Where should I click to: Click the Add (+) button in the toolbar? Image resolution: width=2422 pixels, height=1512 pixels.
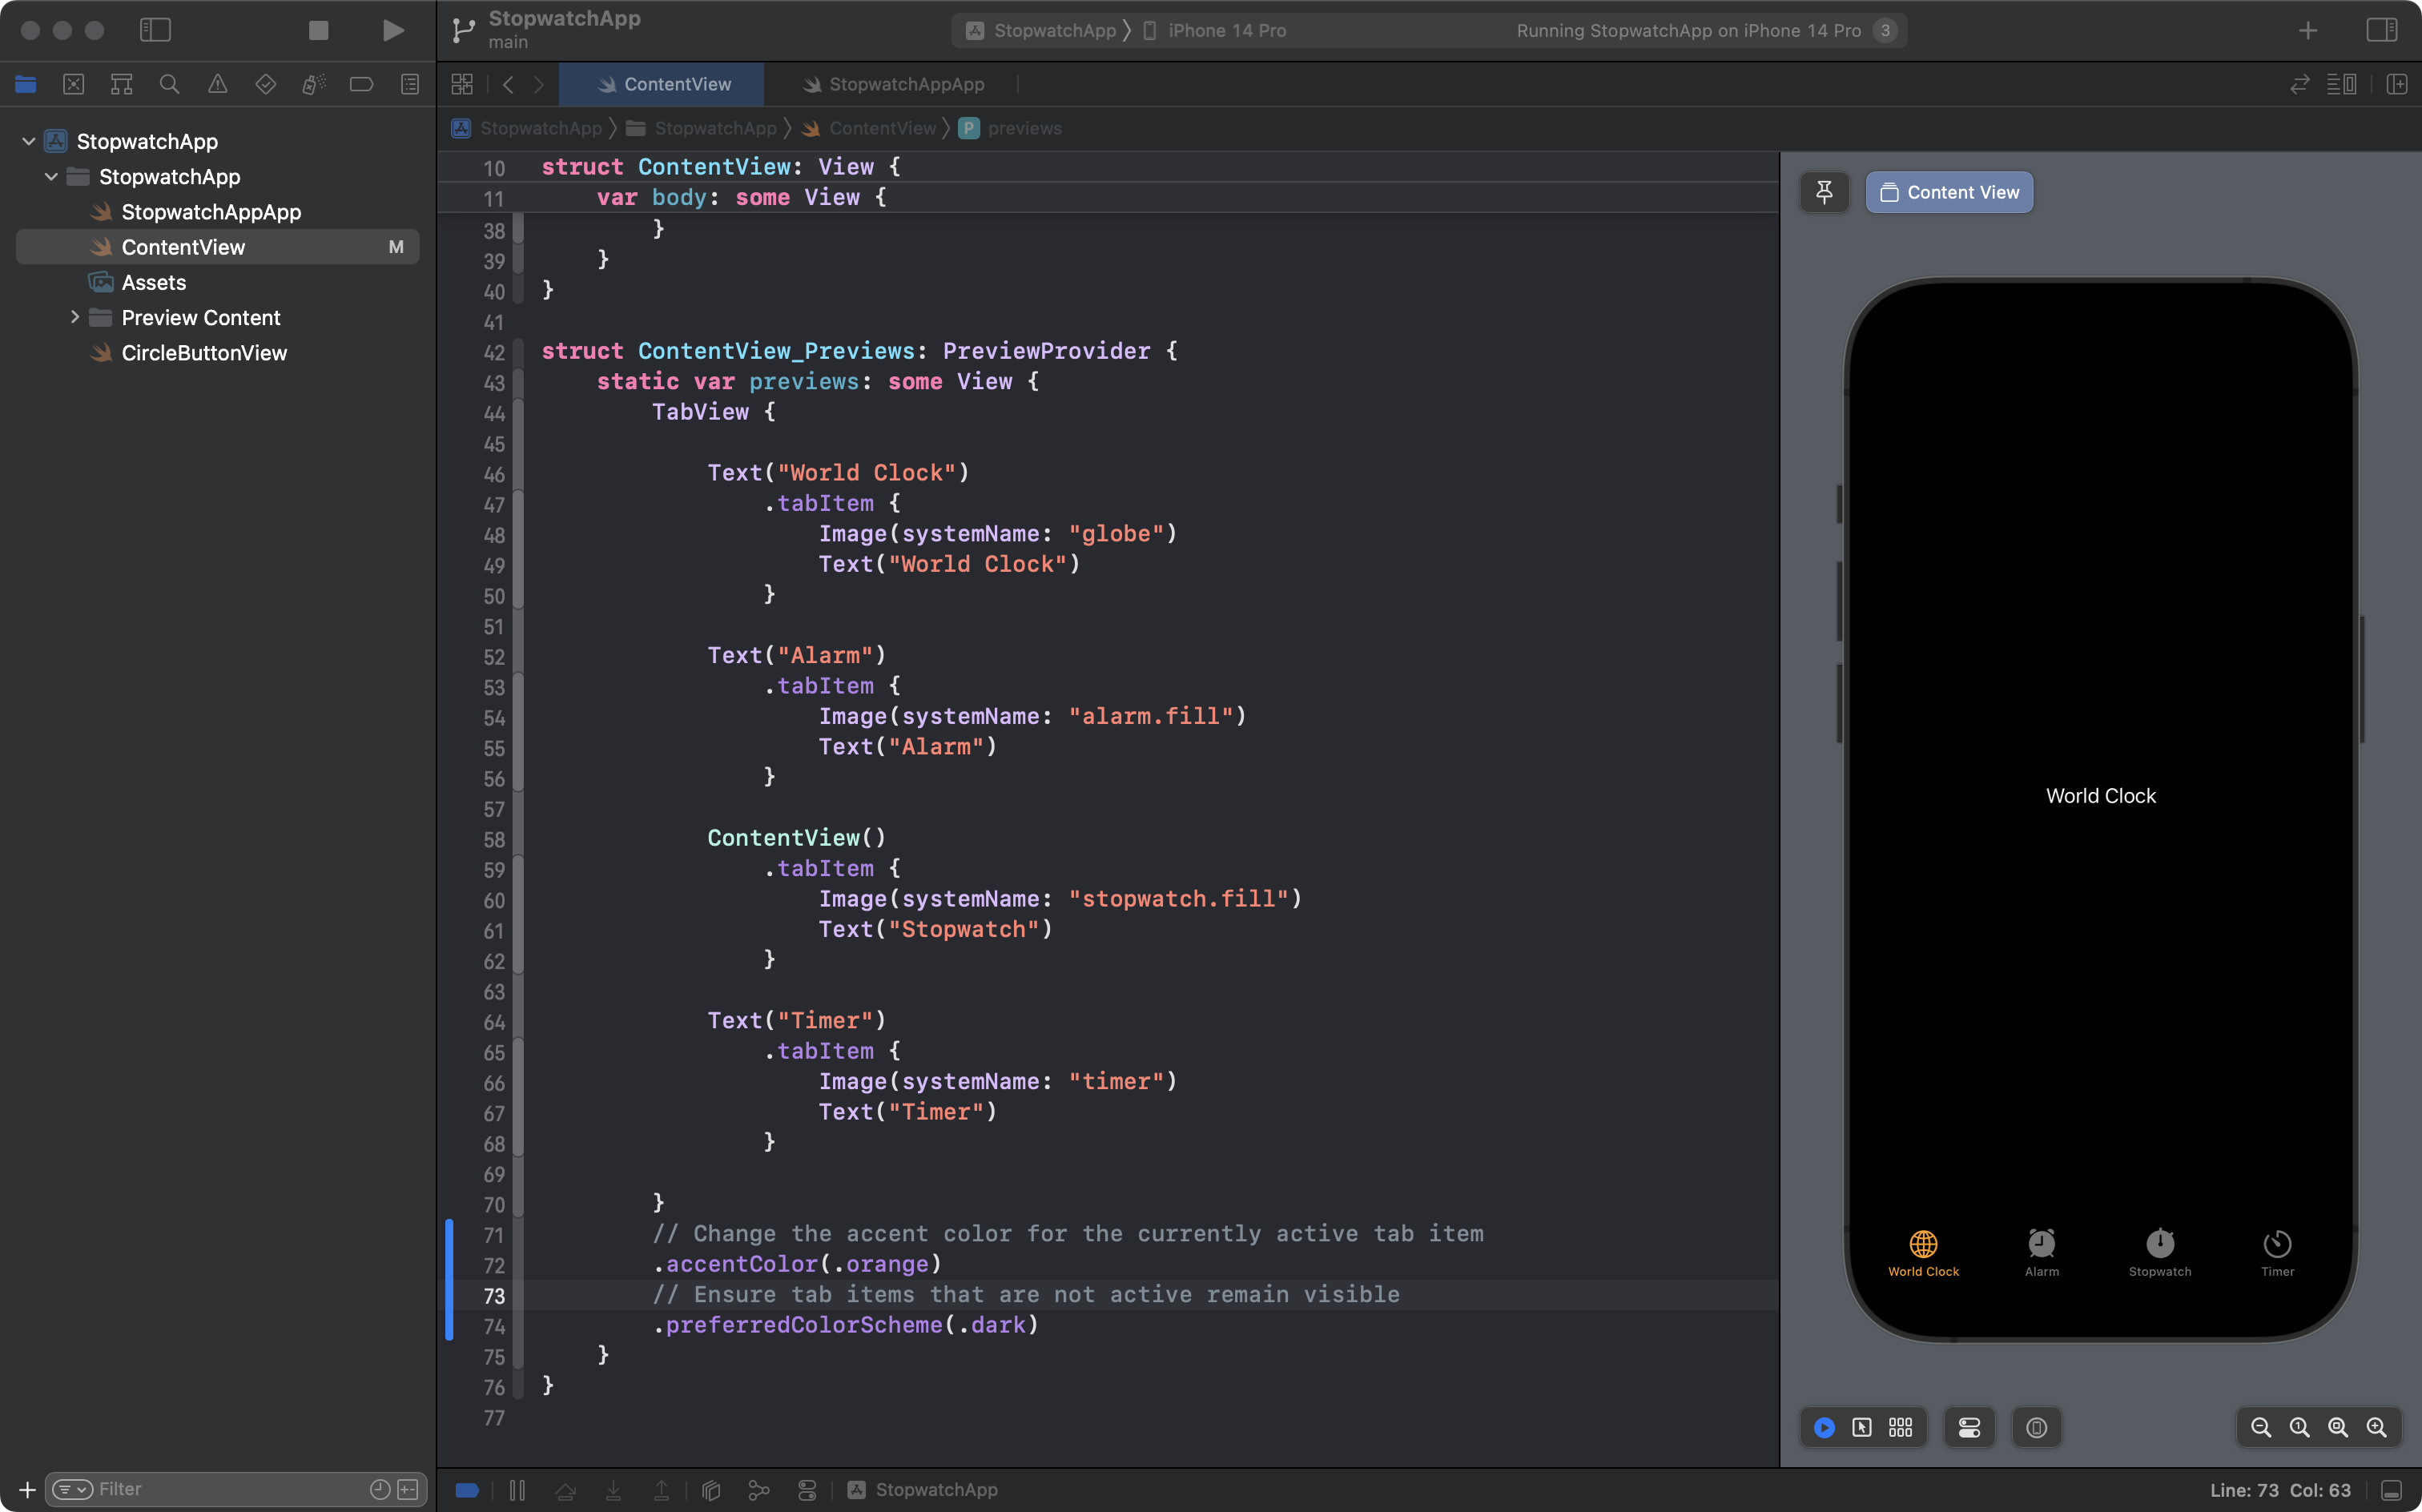point(2307,30)
